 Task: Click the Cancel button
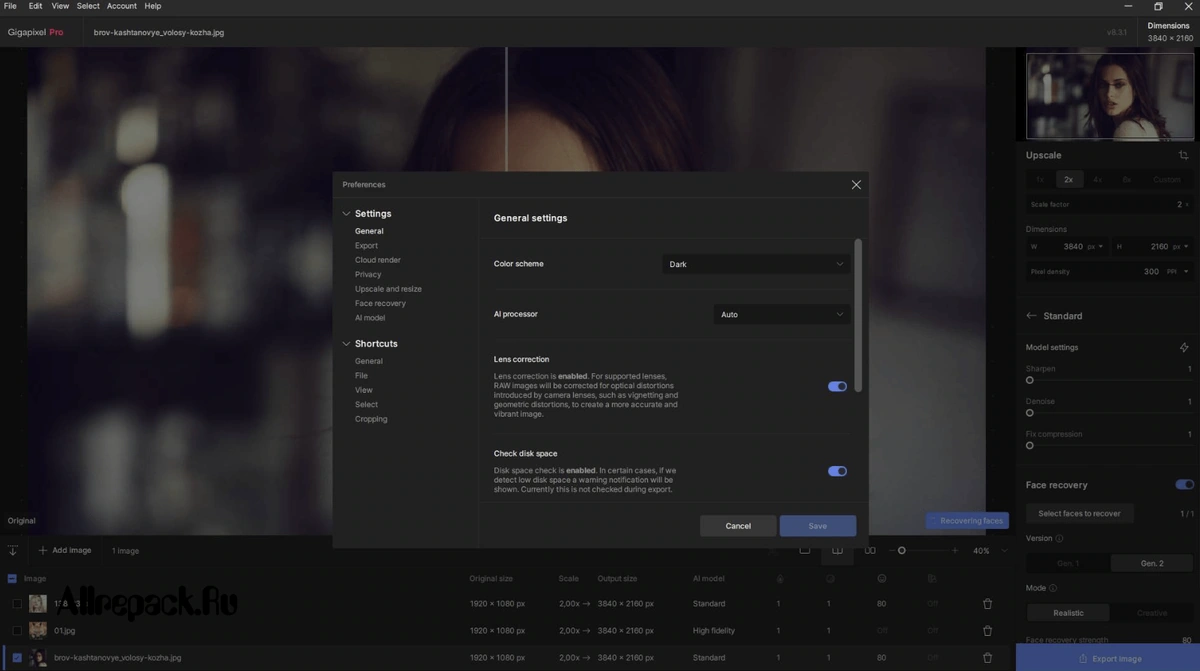coord(738,526)
